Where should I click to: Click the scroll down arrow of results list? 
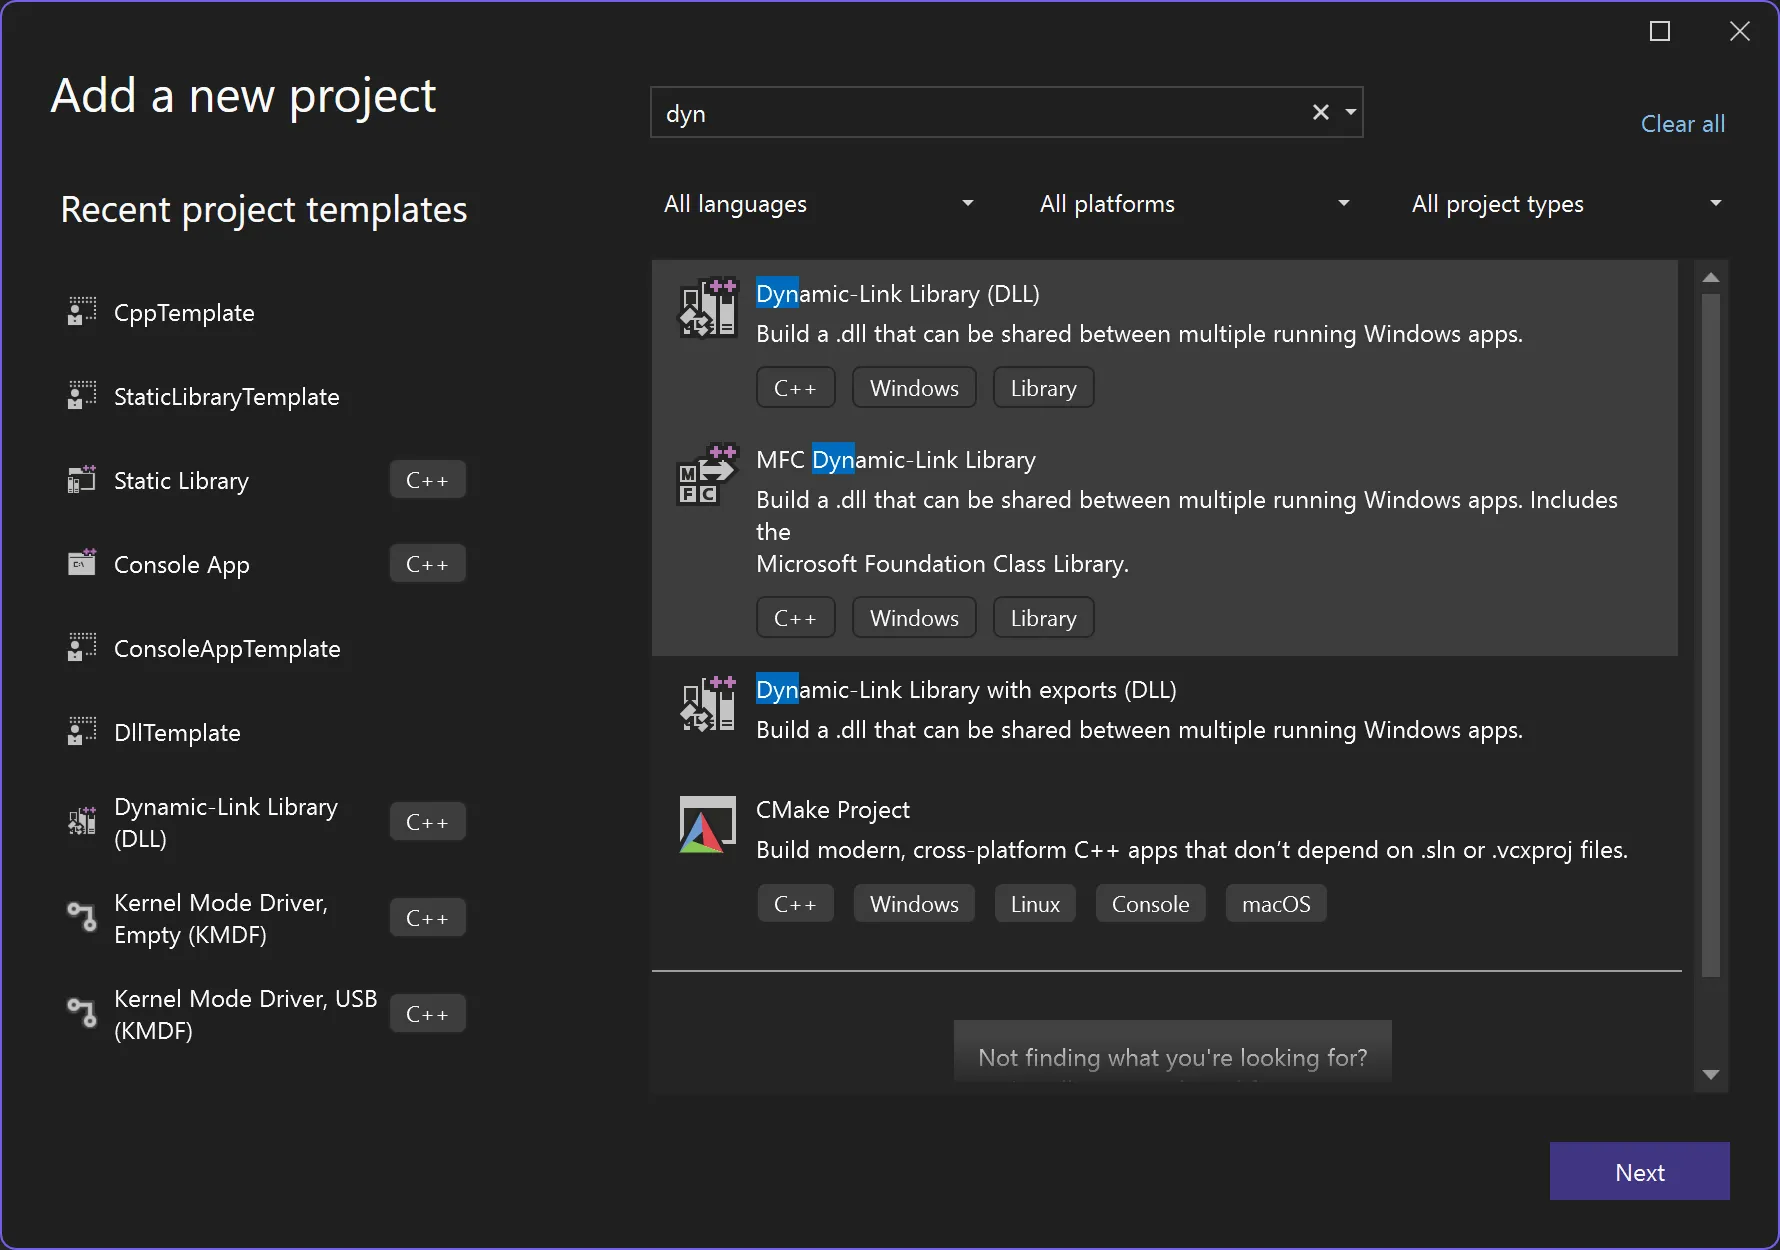click(x=1711, y=1075)
